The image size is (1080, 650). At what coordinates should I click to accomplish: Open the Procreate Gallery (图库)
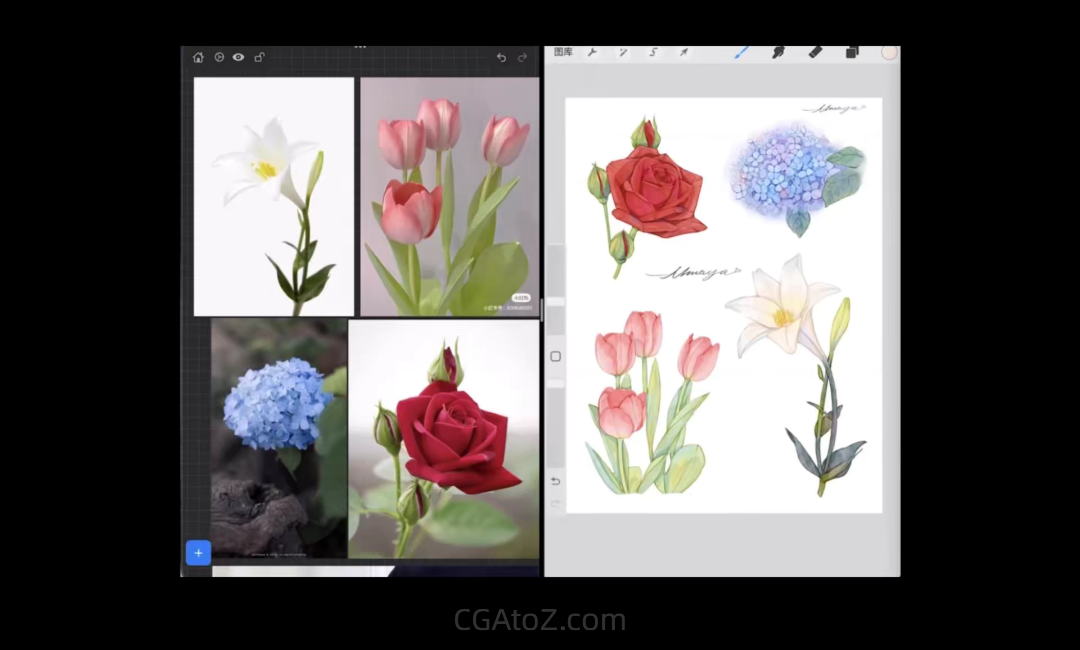click(563, 52)
